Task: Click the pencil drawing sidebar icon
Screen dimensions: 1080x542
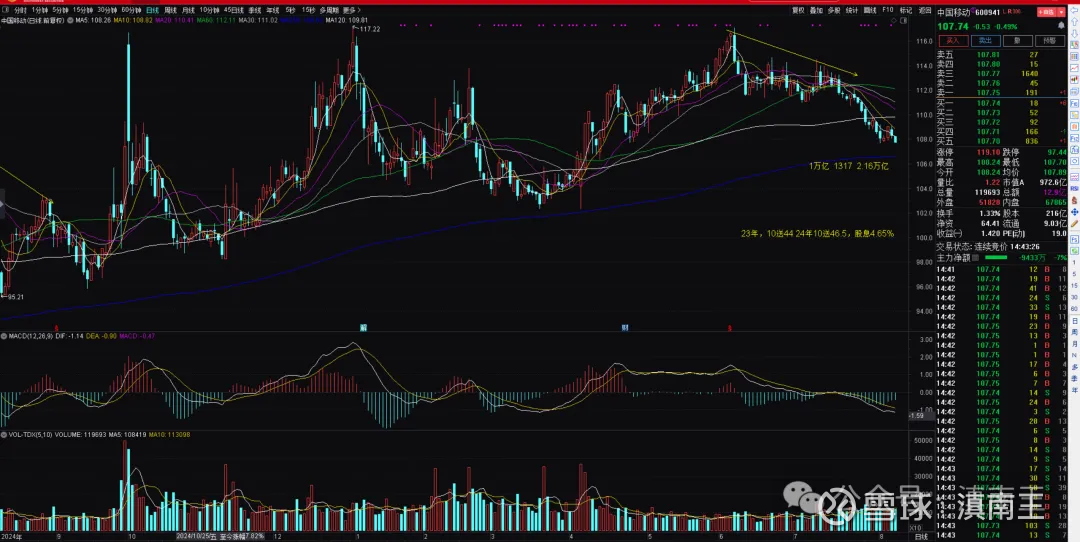Action: pyautogui.click(x=1074, y=223)
